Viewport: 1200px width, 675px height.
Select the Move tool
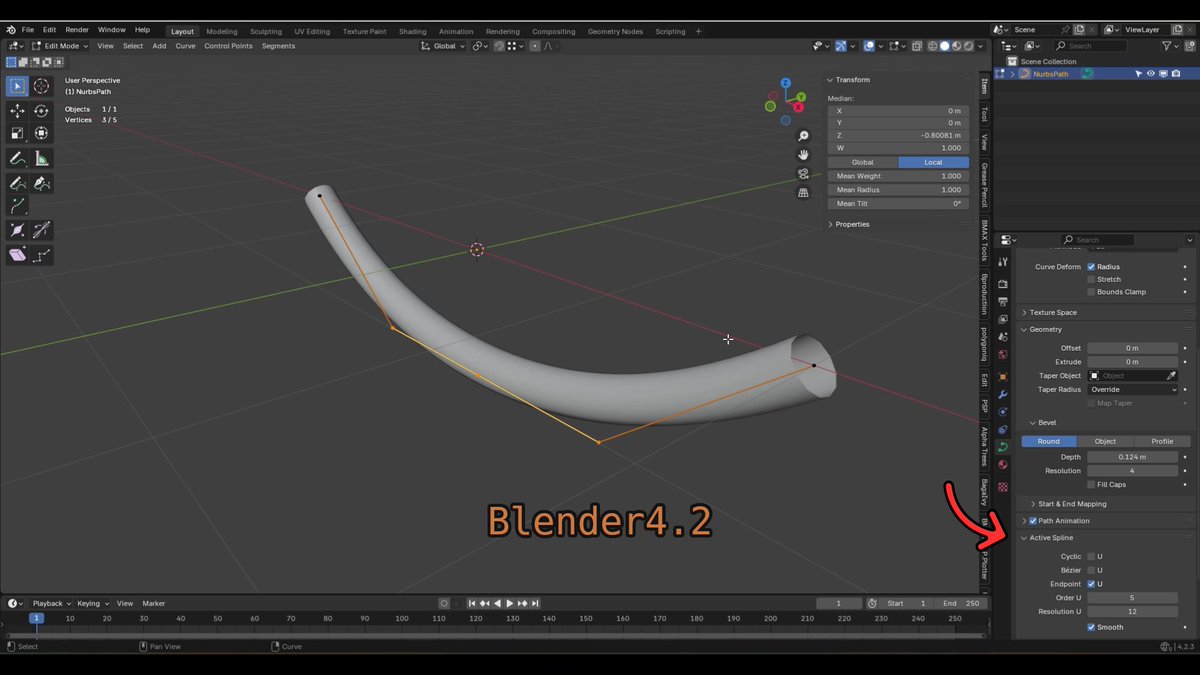17,111
